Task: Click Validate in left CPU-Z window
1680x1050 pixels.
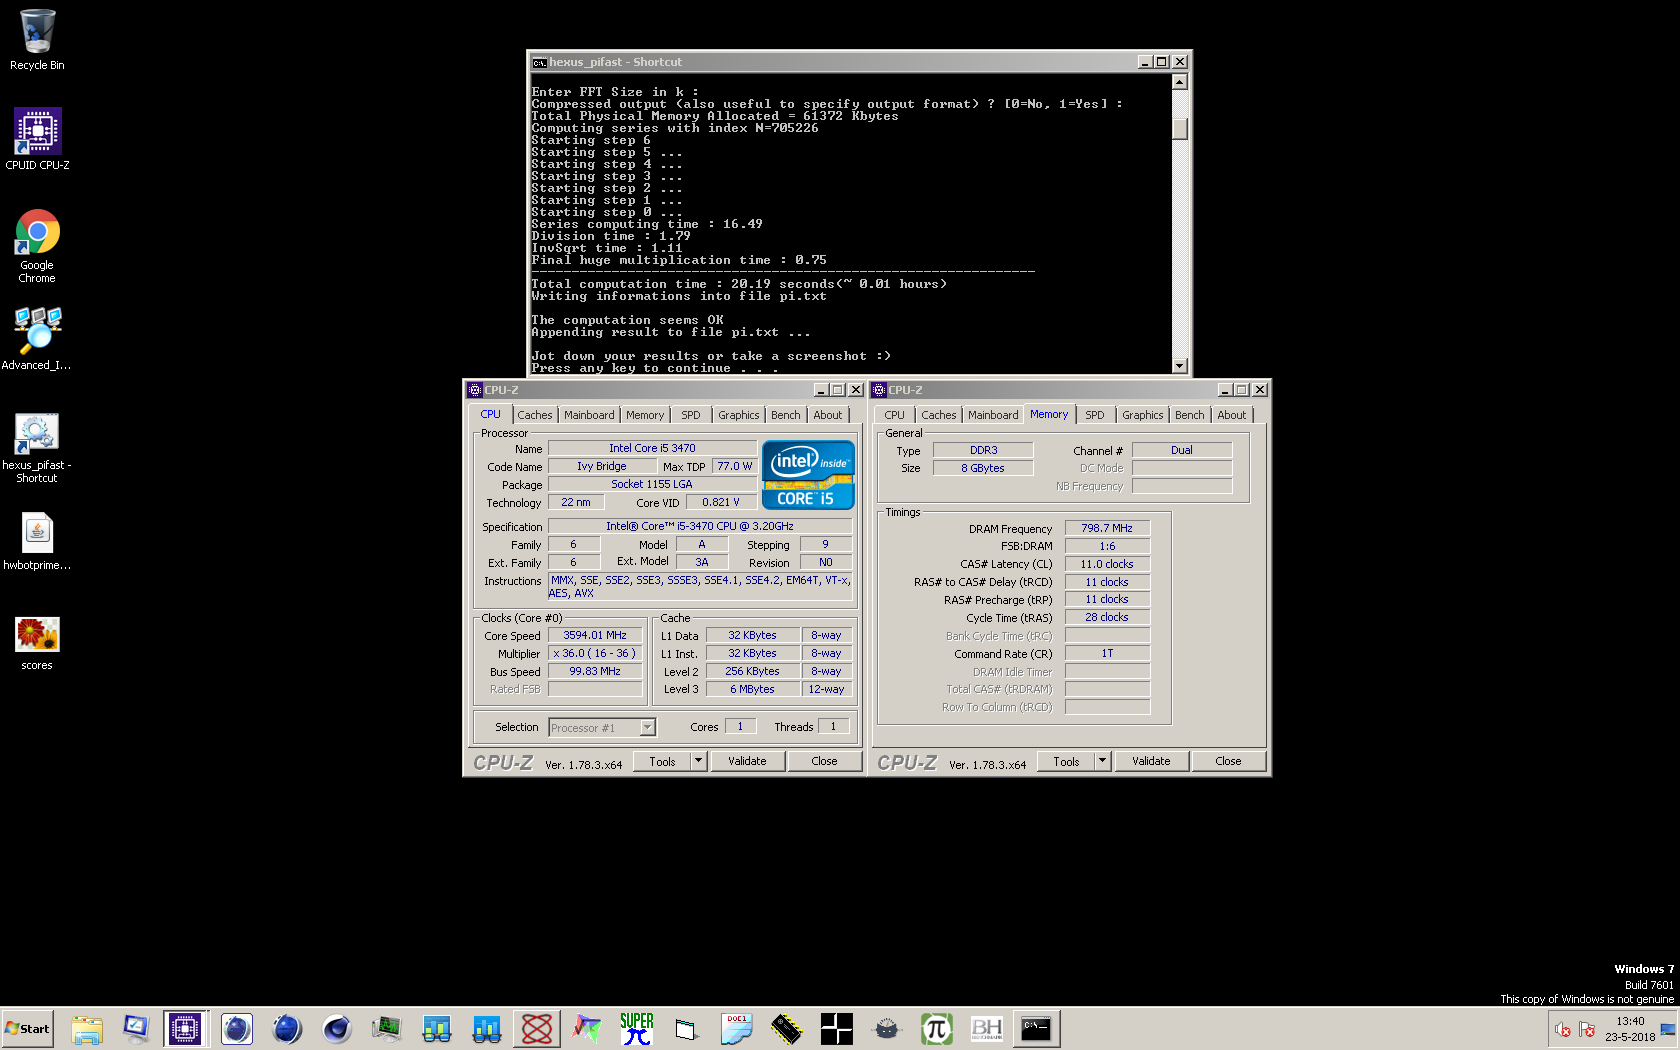Action: pos(747,762)
